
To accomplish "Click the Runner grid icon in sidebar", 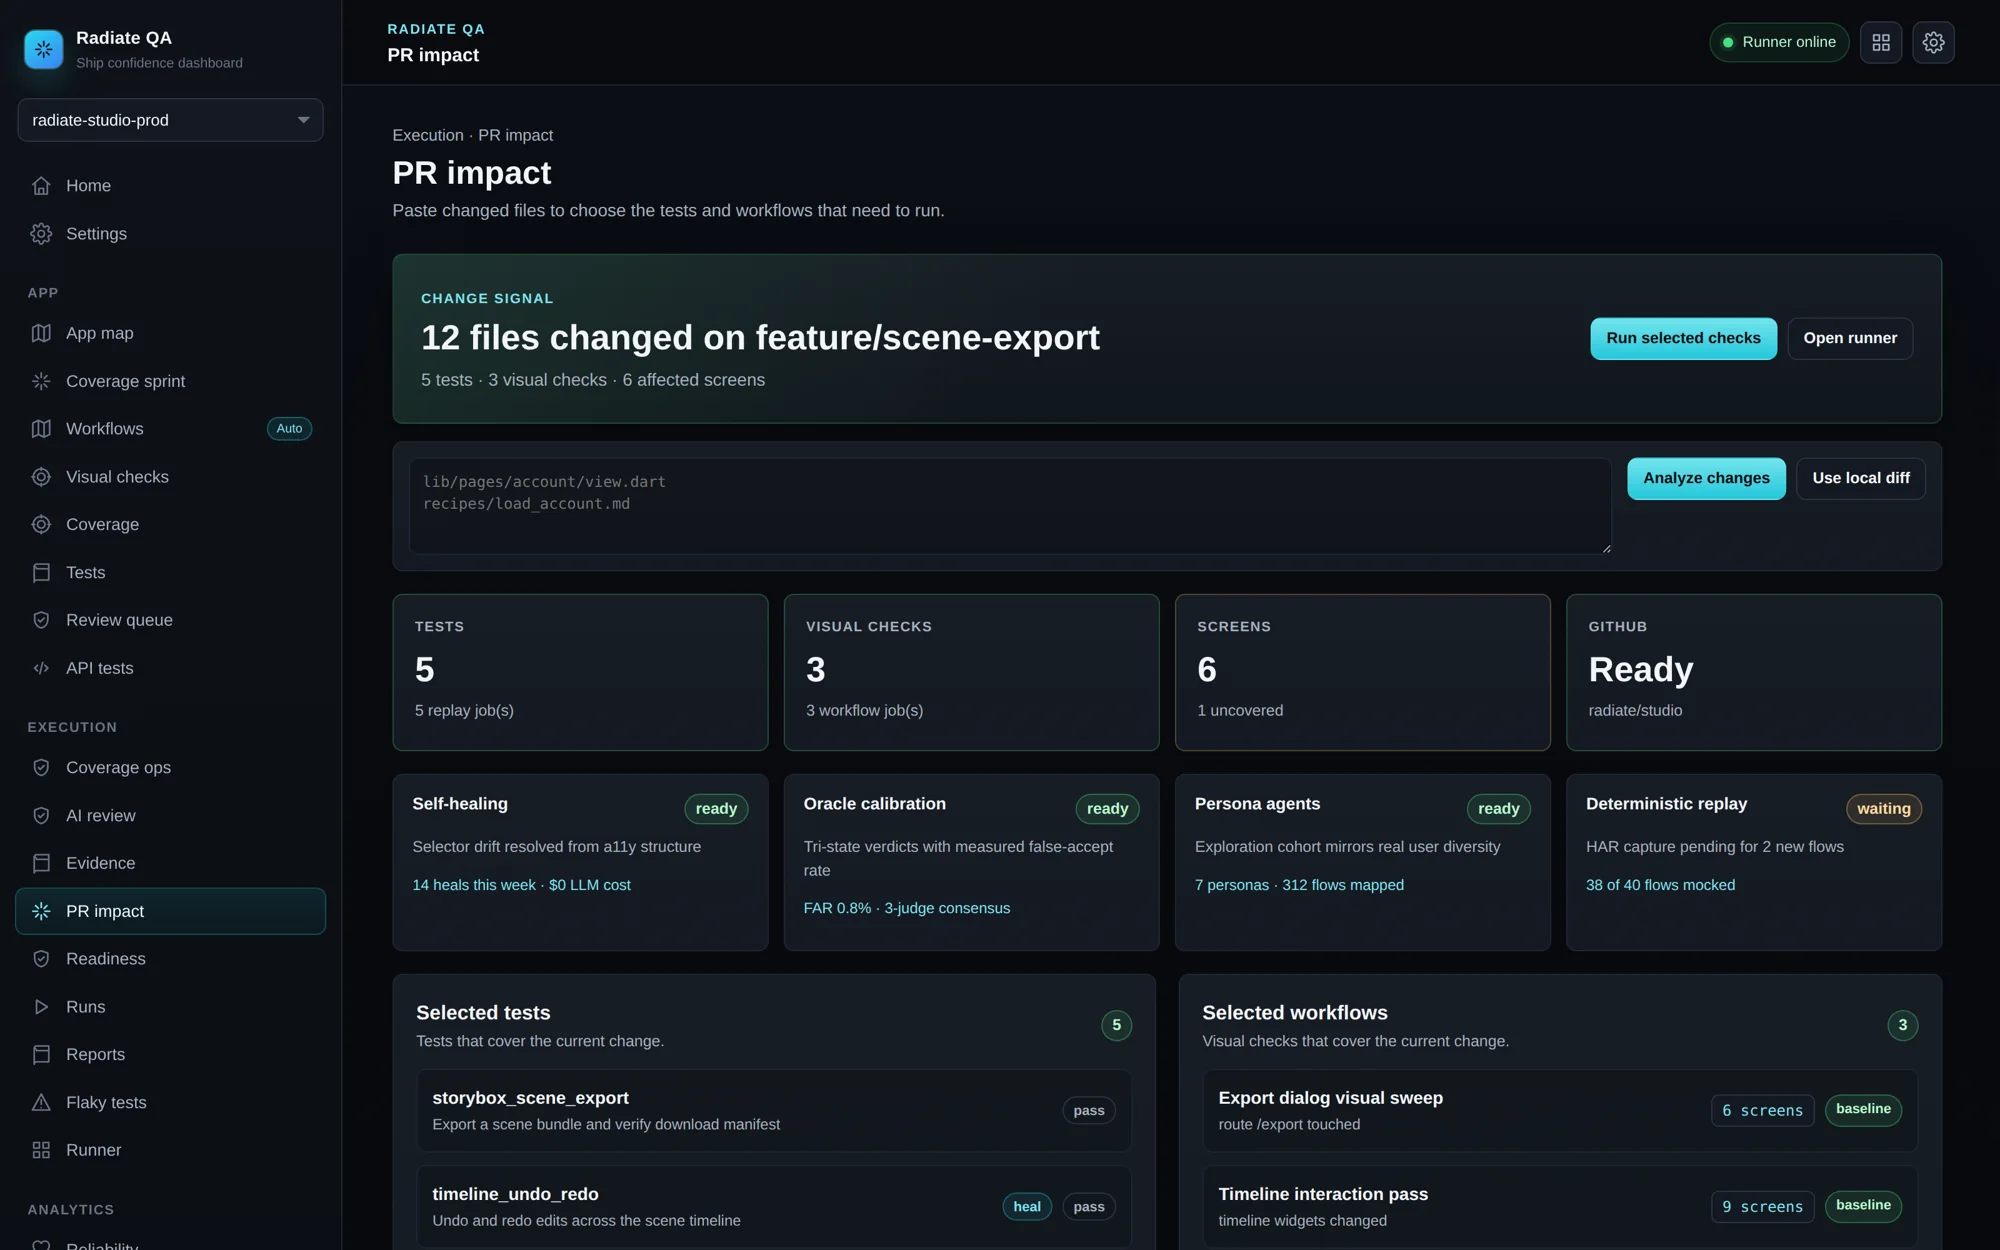I will point(41,1150).
